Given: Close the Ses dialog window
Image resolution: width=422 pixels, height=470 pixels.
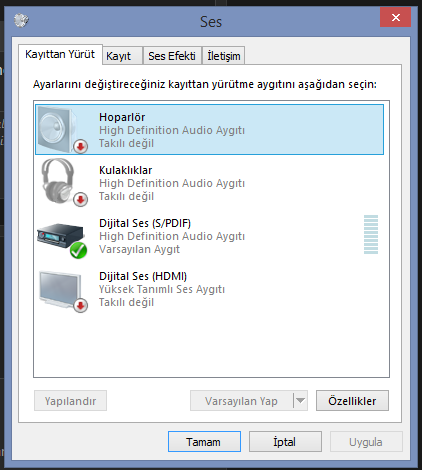Looking at the screenshot, I should (395, 17).
